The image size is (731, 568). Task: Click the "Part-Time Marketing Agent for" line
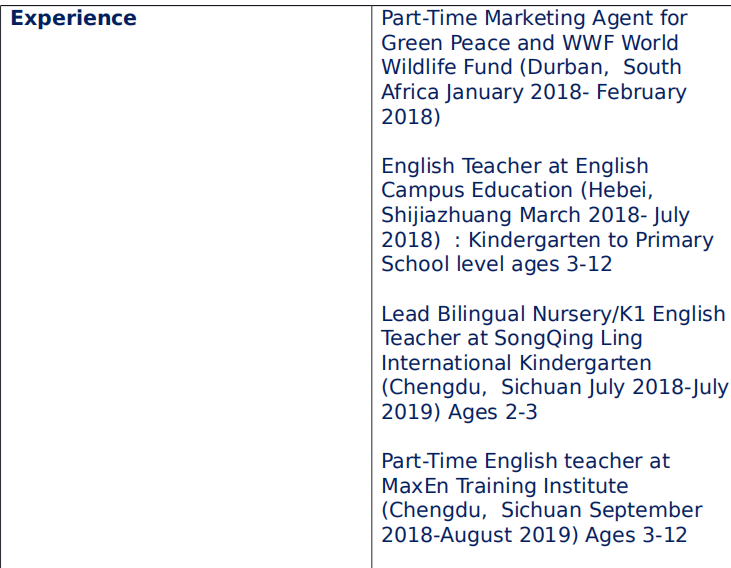pos(534,19)
